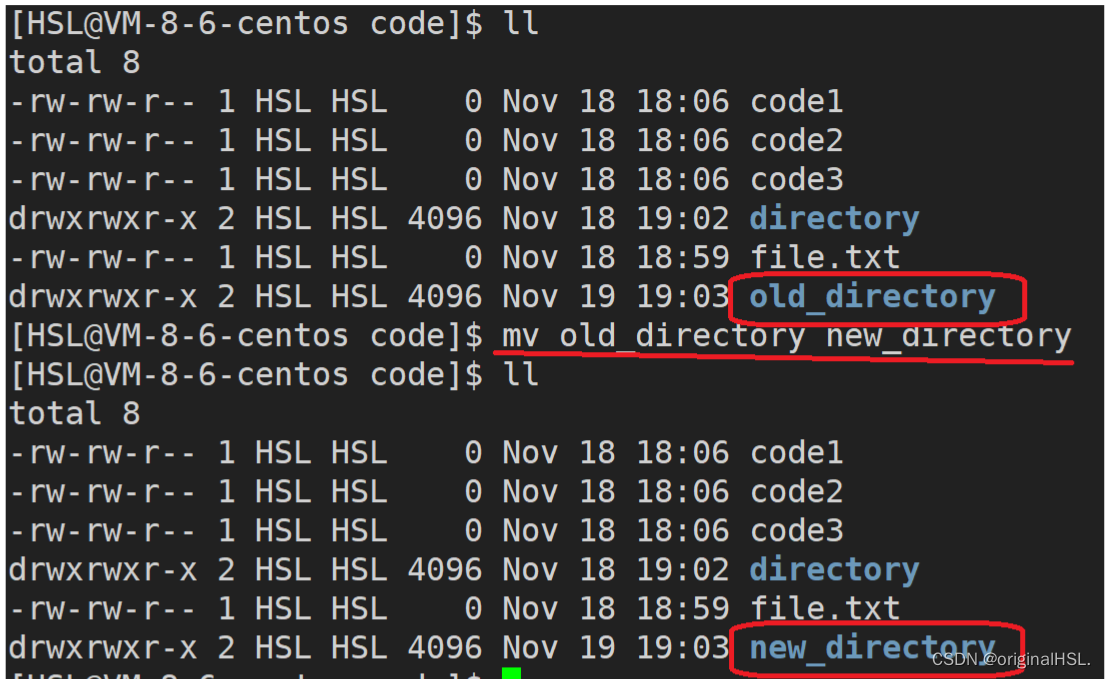
Task: Click drwxrwxr-x permissions on new_directory row
Action: [103, 647]
